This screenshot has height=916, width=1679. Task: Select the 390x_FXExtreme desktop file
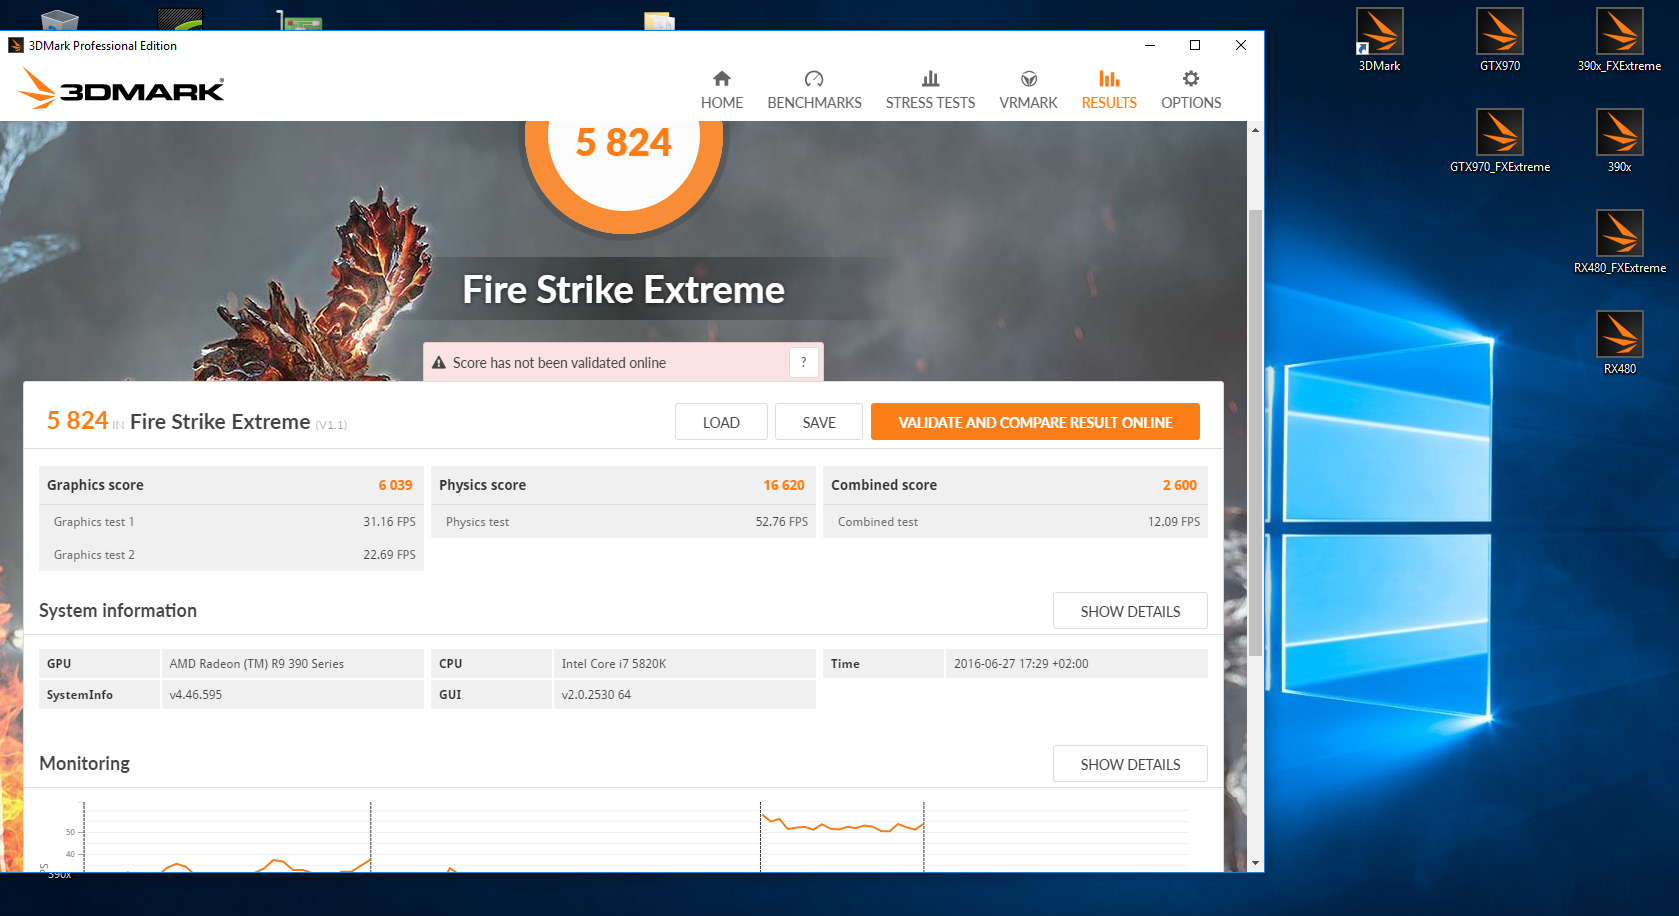tap(1619, 39)
